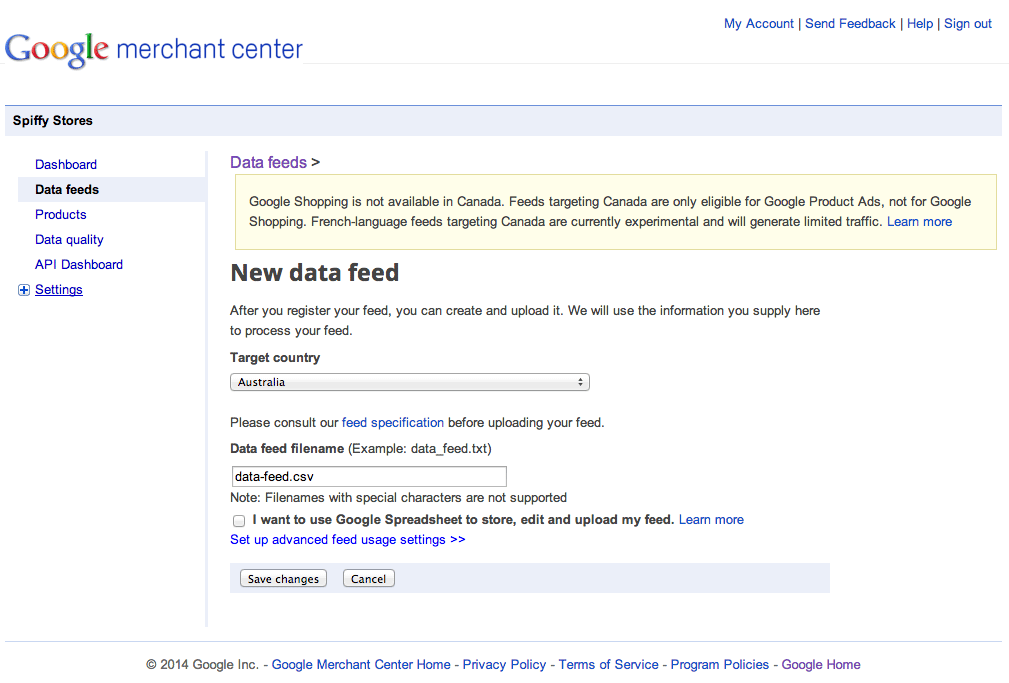Open Google Merchant Center Home footer link

pos(361,665)
